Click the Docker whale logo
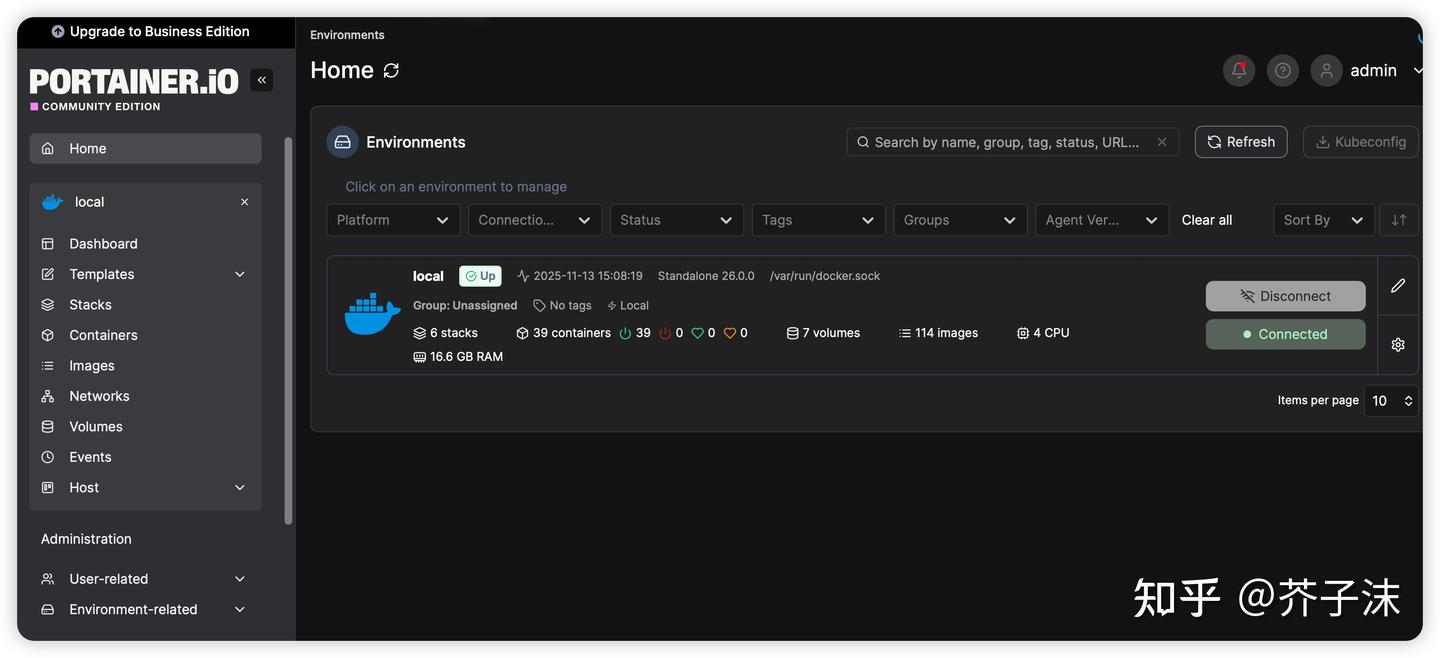1440x658 pixels. click(372, 313)
